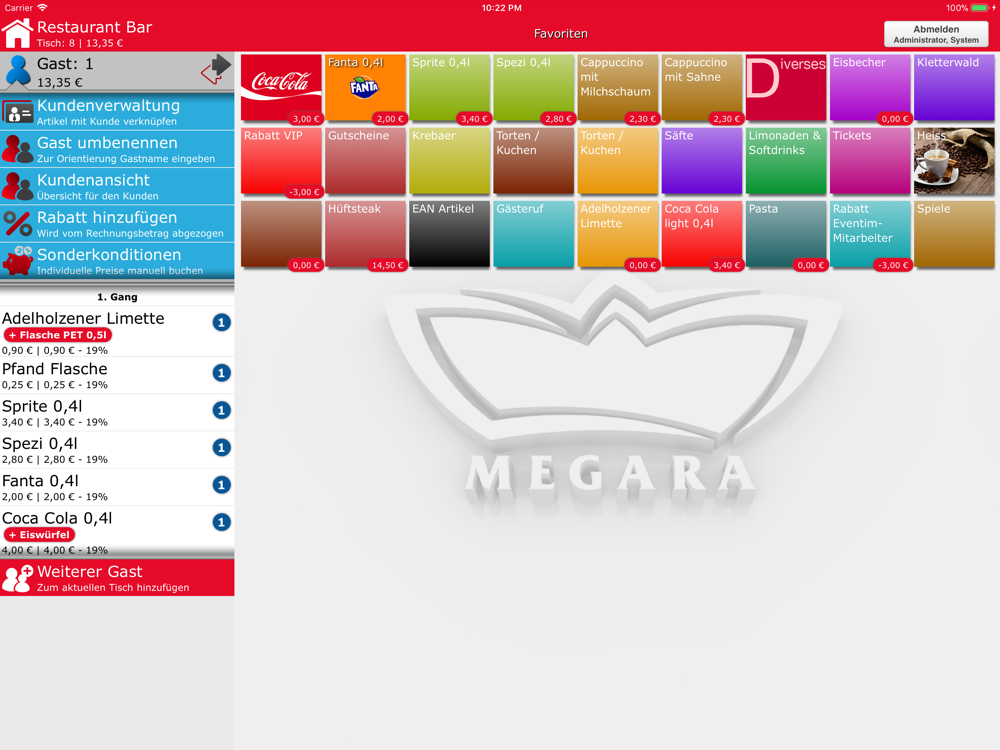
Task: Select the Fanta 0,4l order row
Action: [x=117, y=487]
